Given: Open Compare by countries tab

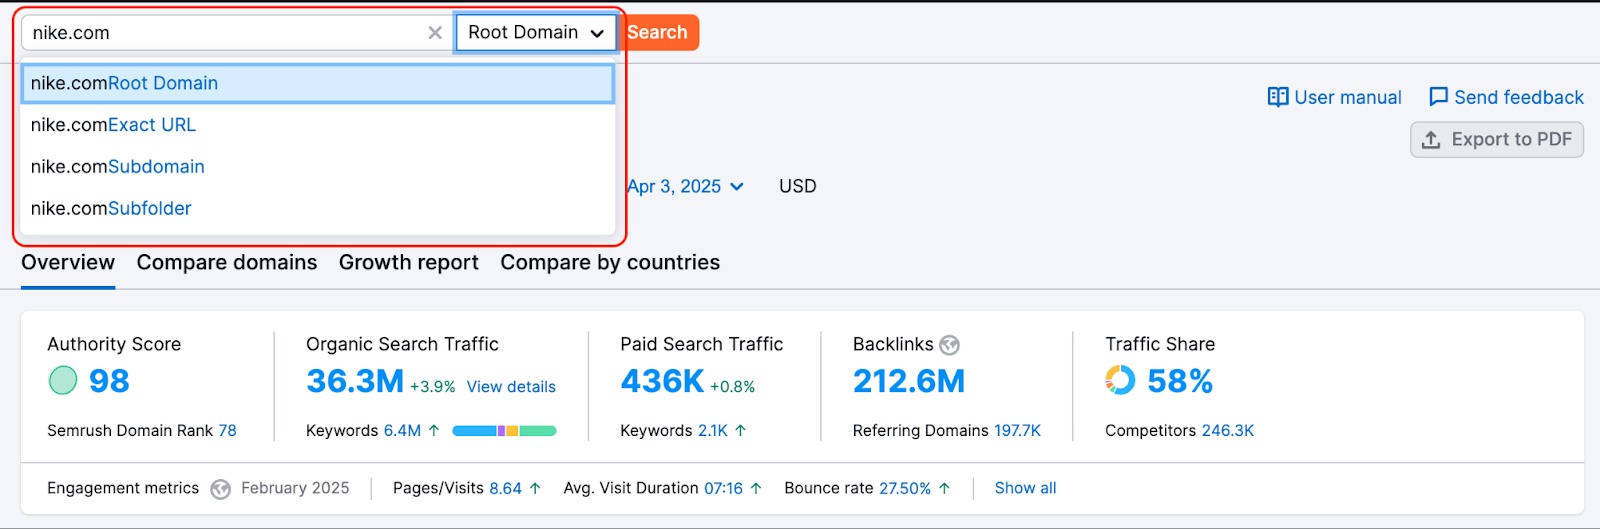Looking at the screenshot, I should pyautogui.click(x=610, y=262).
